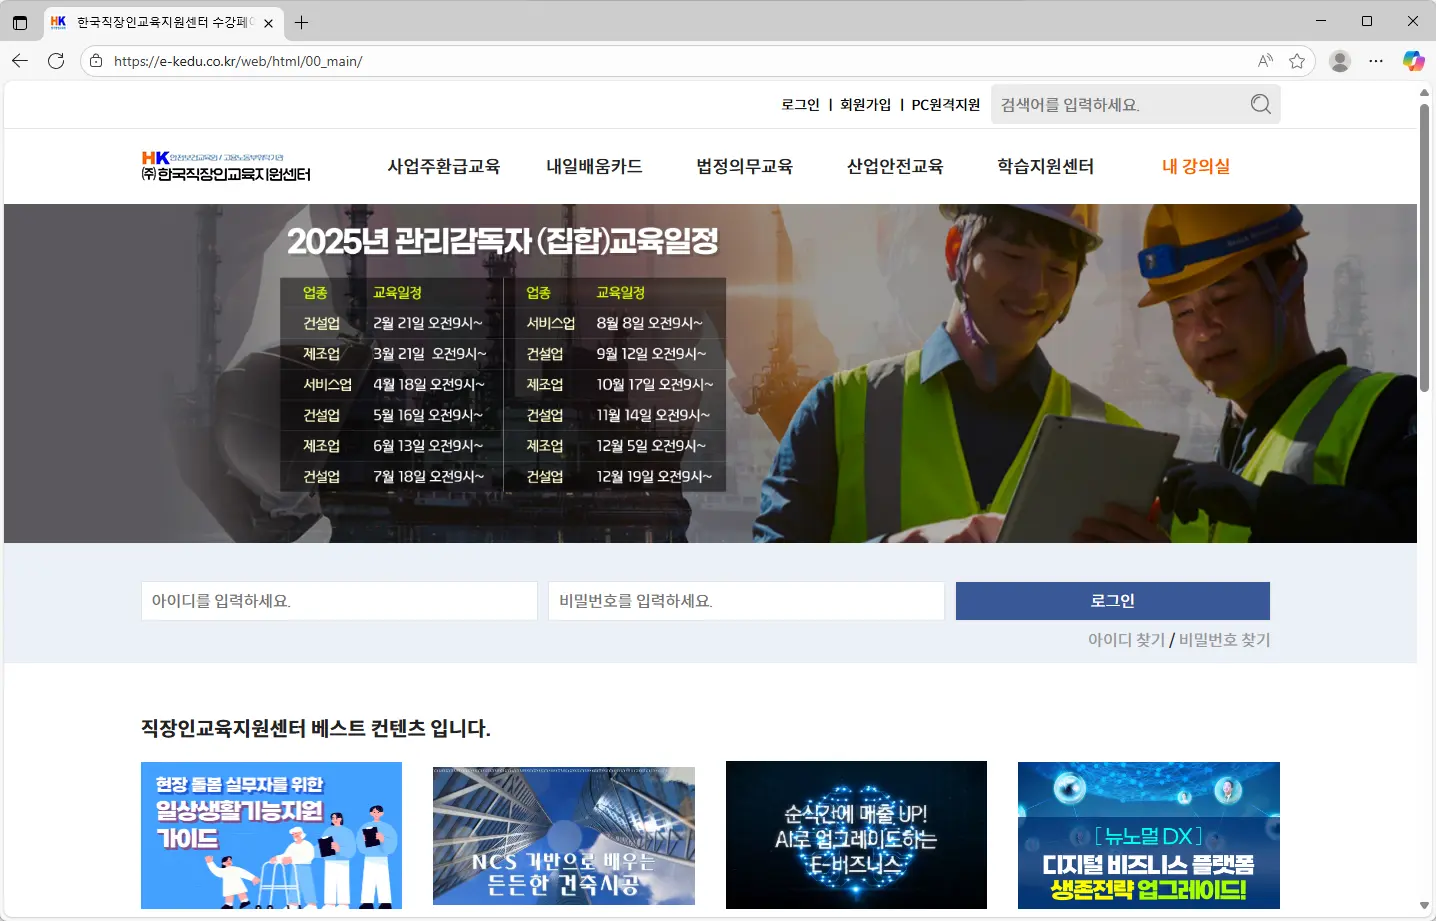1436x921 pixels.
Task: Open new tab with plus button
Action: tap(301, 22)
